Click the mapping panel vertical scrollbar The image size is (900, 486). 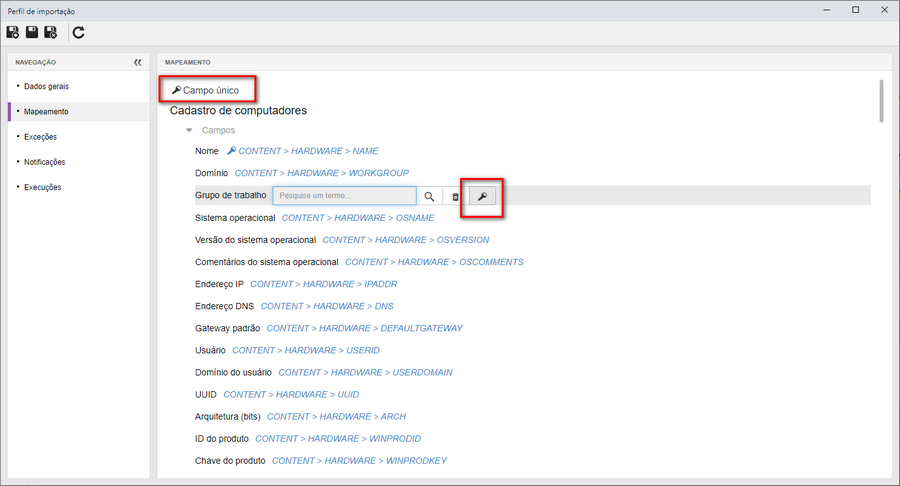tap(882, 101)
